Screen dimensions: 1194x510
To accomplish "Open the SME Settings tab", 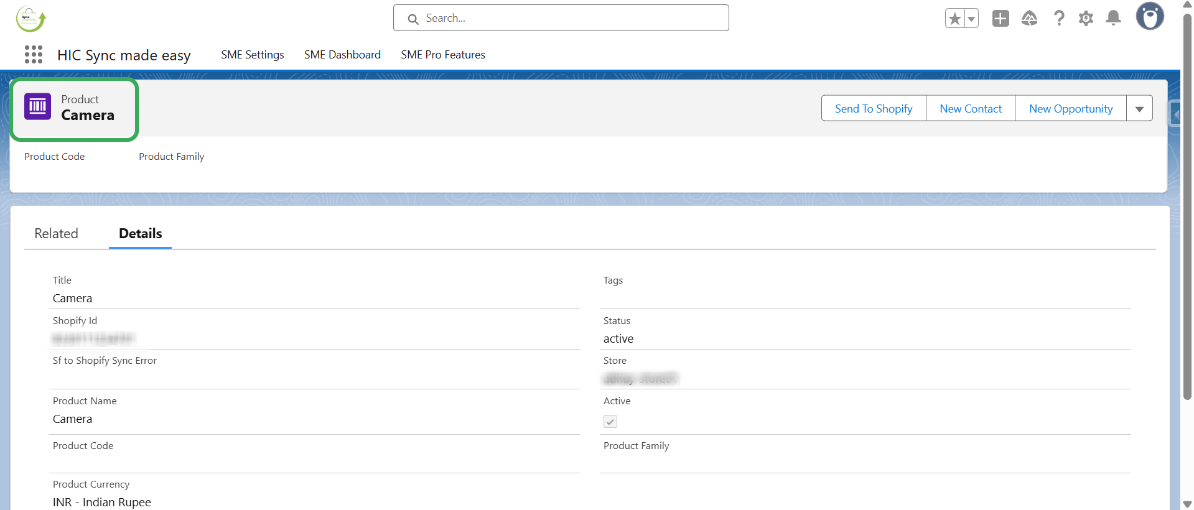I will pos(252,55).
